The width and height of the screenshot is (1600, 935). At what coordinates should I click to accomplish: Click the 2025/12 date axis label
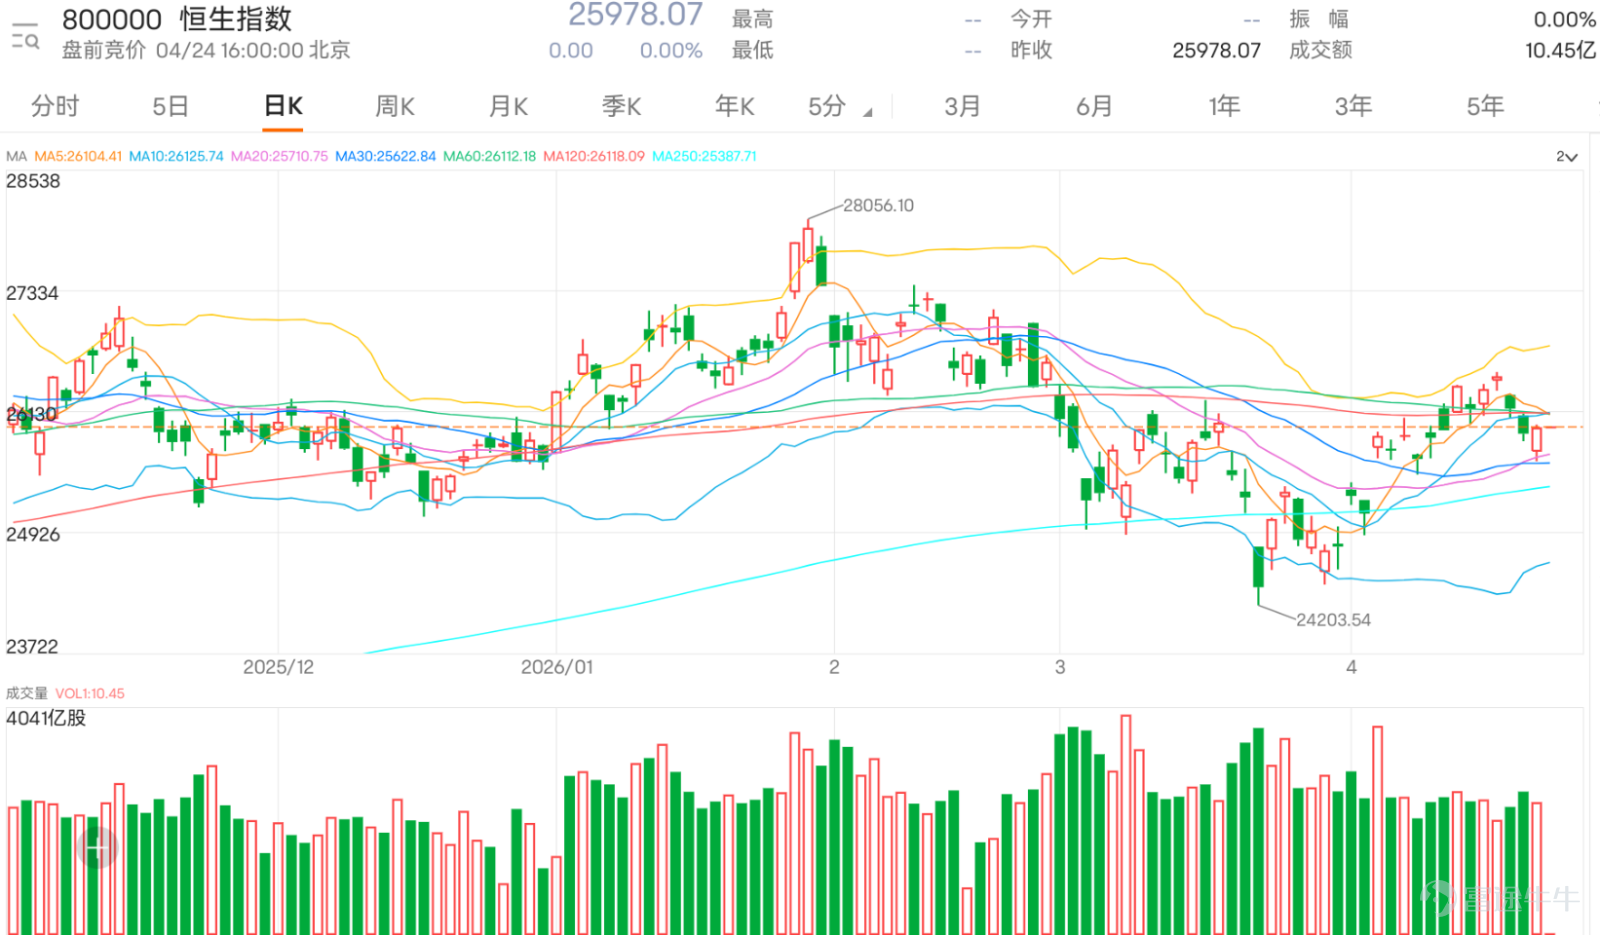[278, 667]
